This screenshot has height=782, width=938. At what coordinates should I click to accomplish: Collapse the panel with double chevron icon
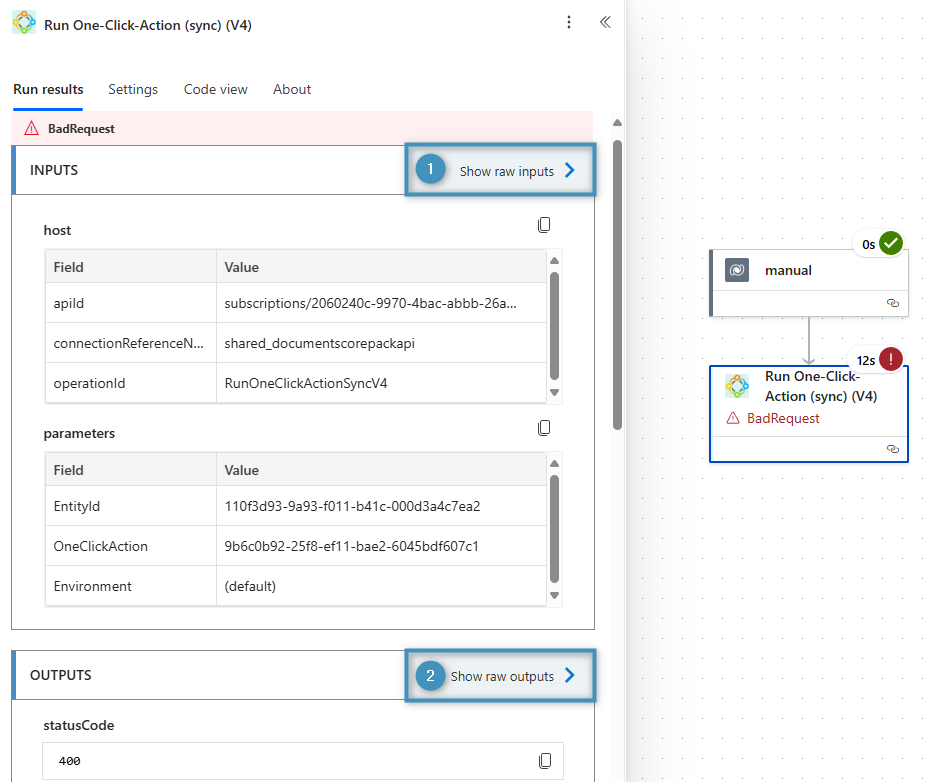(x=605, y=23)
